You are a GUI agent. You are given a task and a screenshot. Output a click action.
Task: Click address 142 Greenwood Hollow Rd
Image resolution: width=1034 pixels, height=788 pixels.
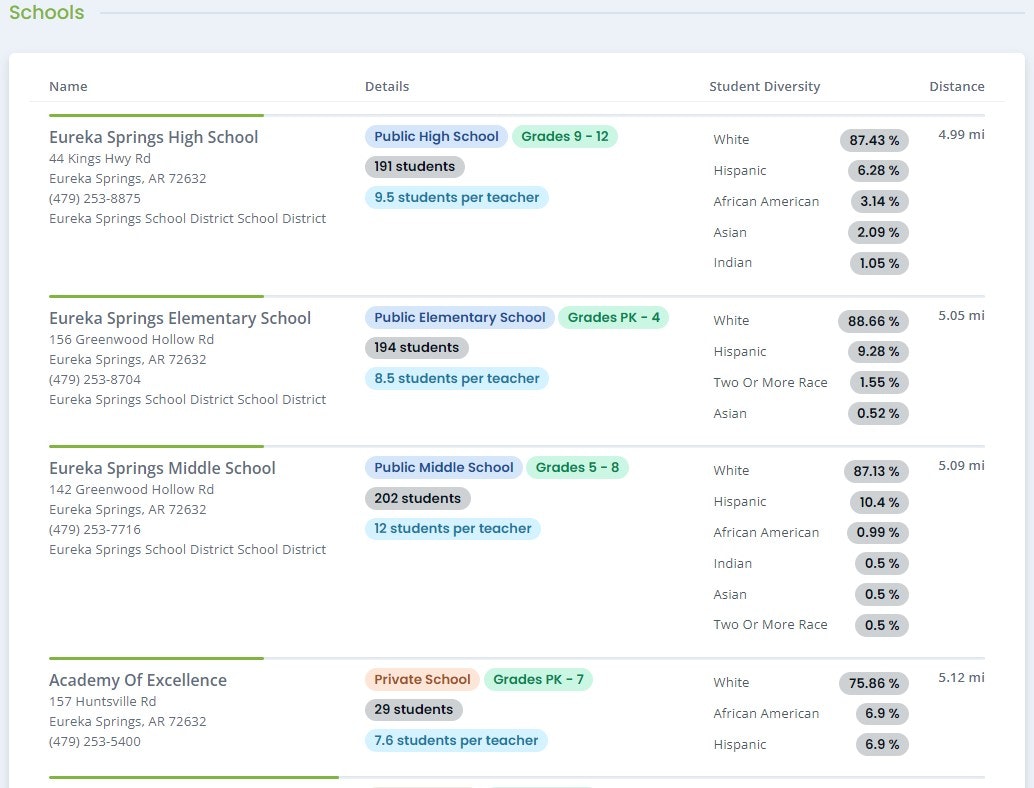pos(131,489)
